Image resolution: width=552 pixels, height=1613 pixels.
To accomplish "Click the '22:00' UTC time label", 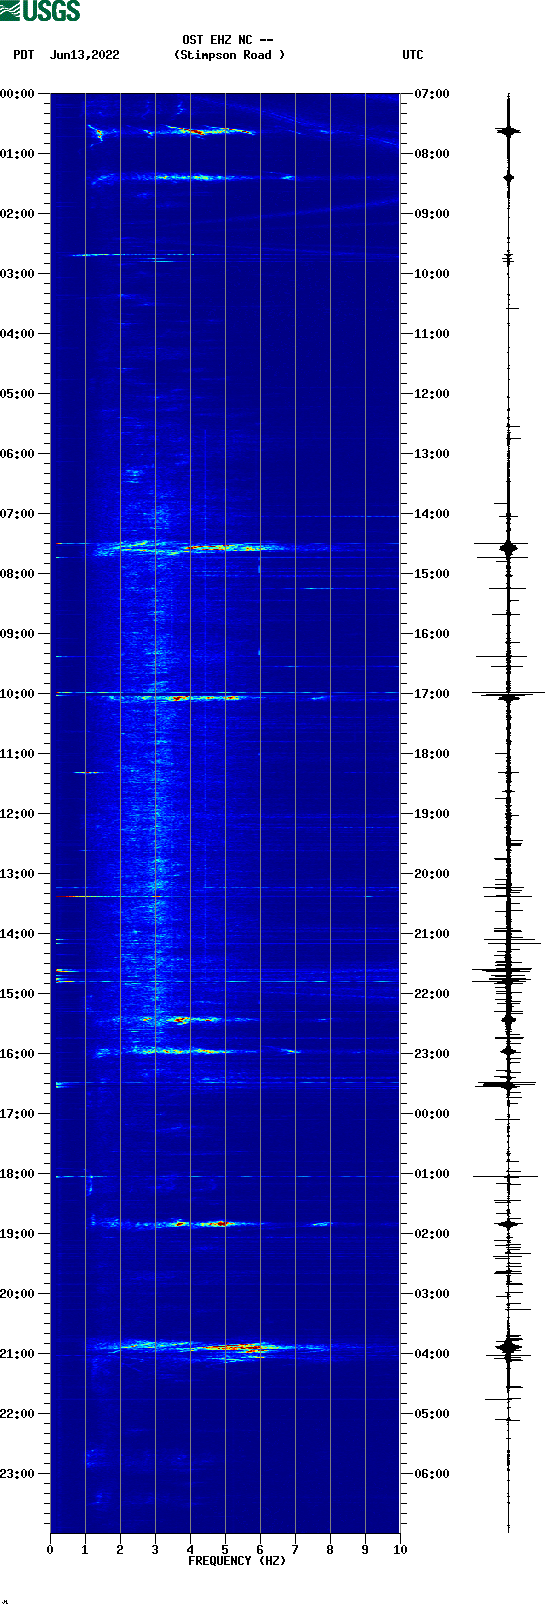I will 432,994.
